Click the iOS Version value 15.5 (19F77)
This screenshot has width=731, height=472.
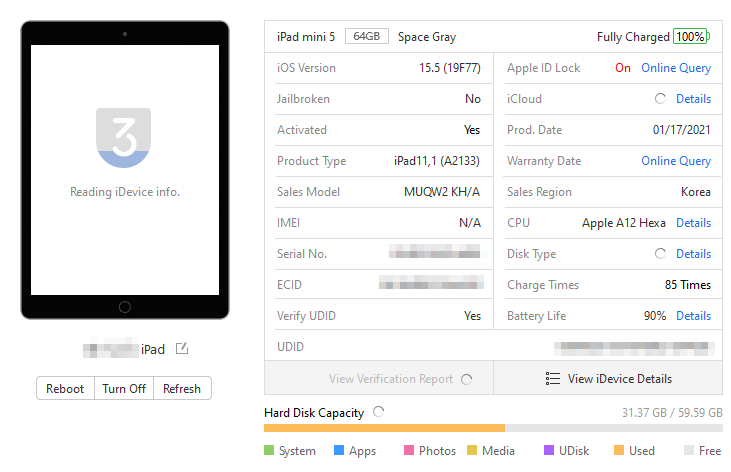449,68
